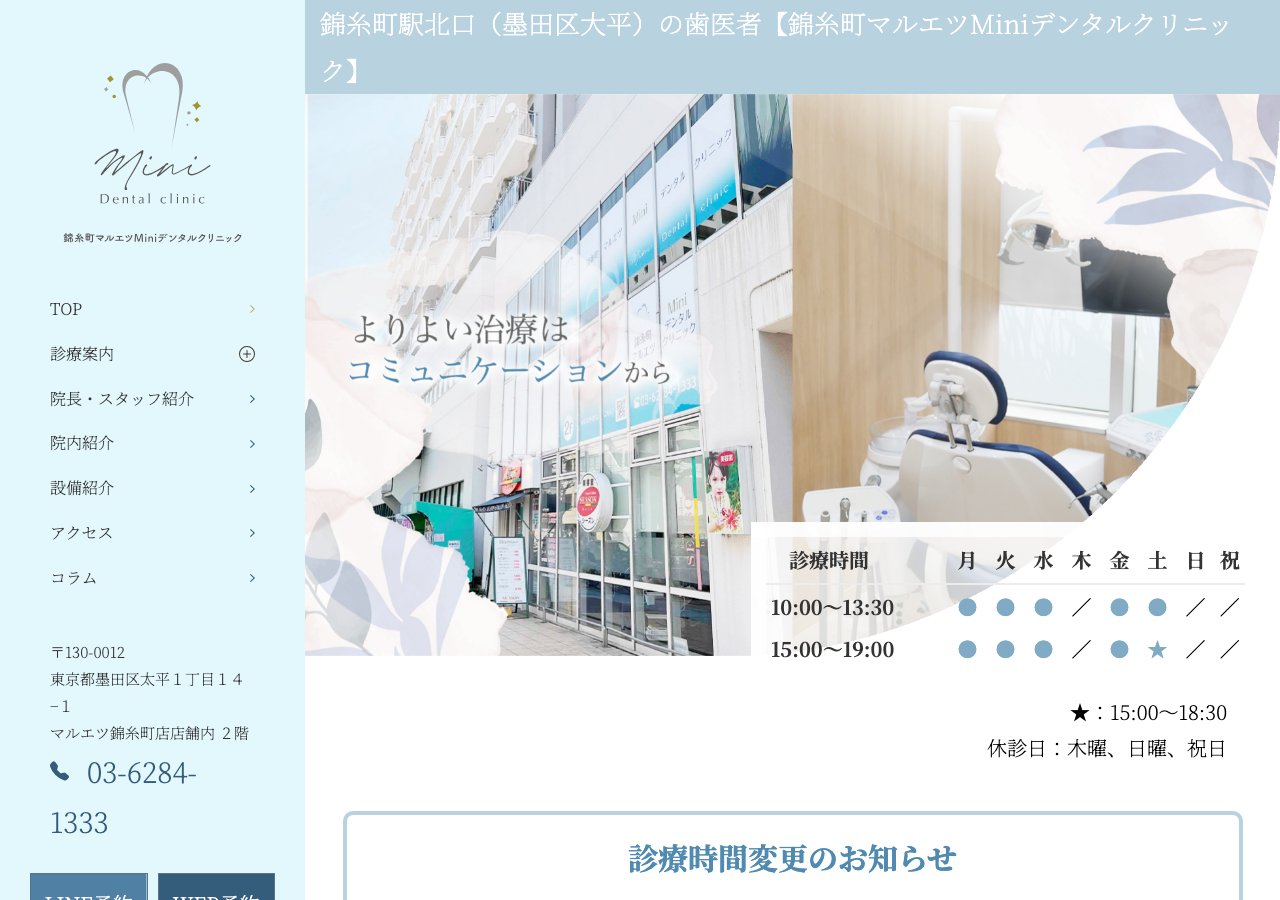Screen dimensions: 1280x900
Task: Open the 設備紹介 menu entry
Action: tap(152, 488)
